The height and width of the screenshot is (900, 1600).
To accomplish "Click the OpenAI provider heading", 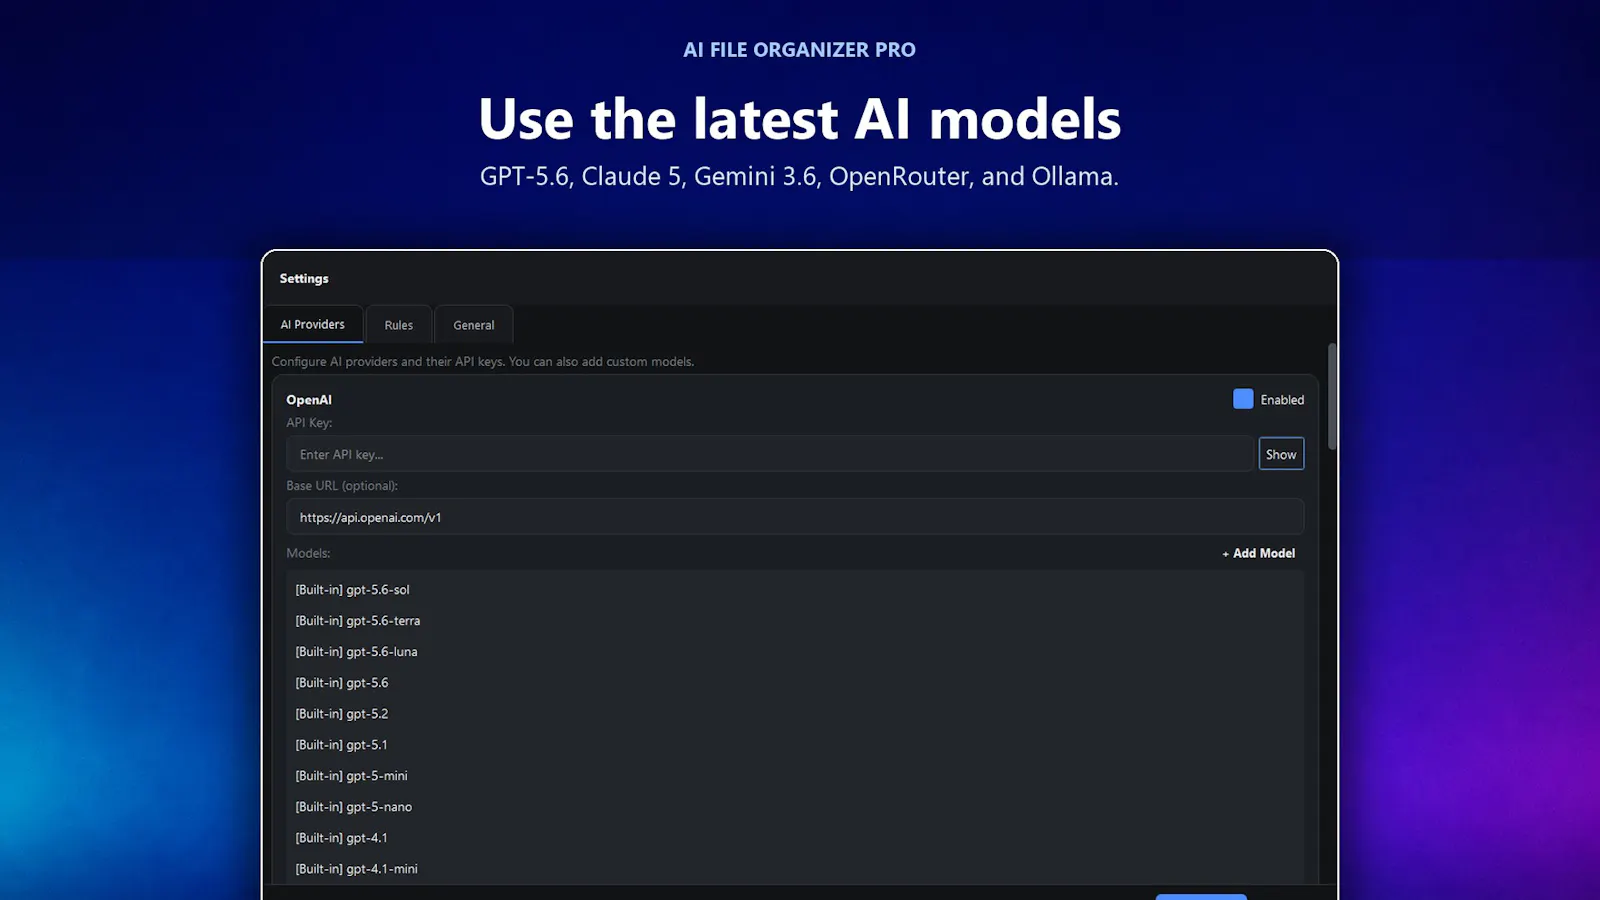I will pyautogui.click(x=309, y=399).
